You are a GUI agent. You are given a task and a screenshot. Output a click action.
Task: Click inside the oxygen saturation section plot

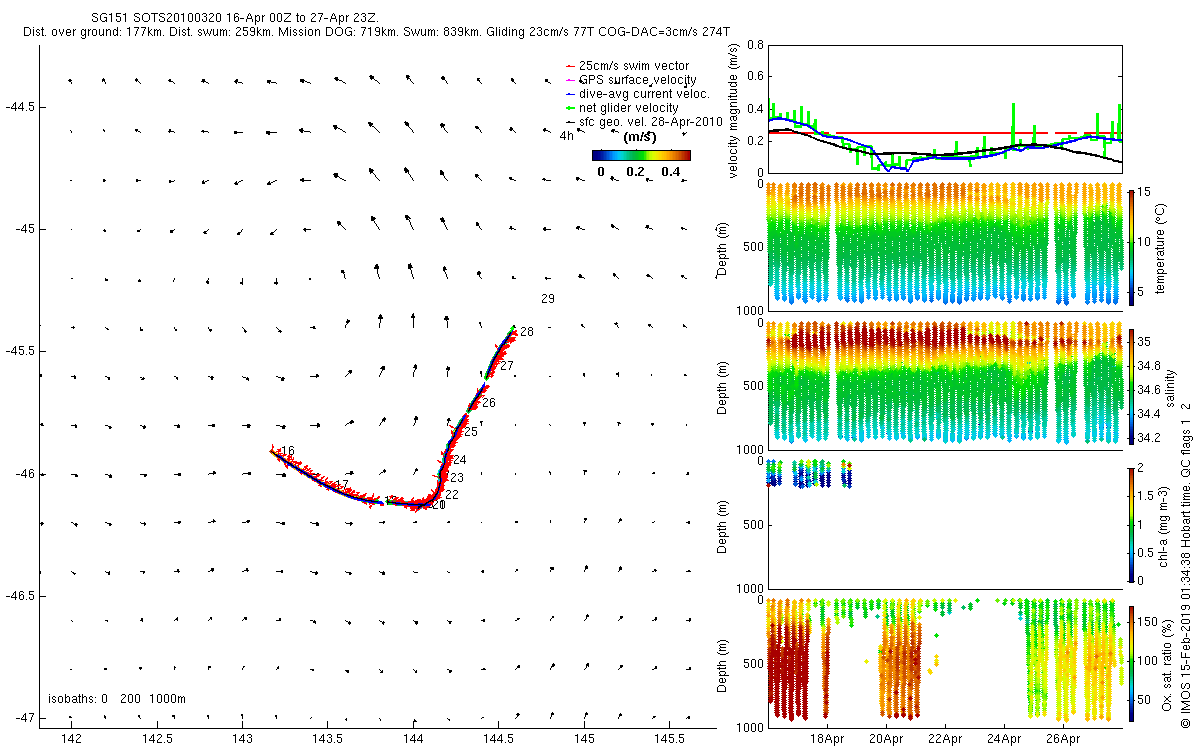point(945,663)
